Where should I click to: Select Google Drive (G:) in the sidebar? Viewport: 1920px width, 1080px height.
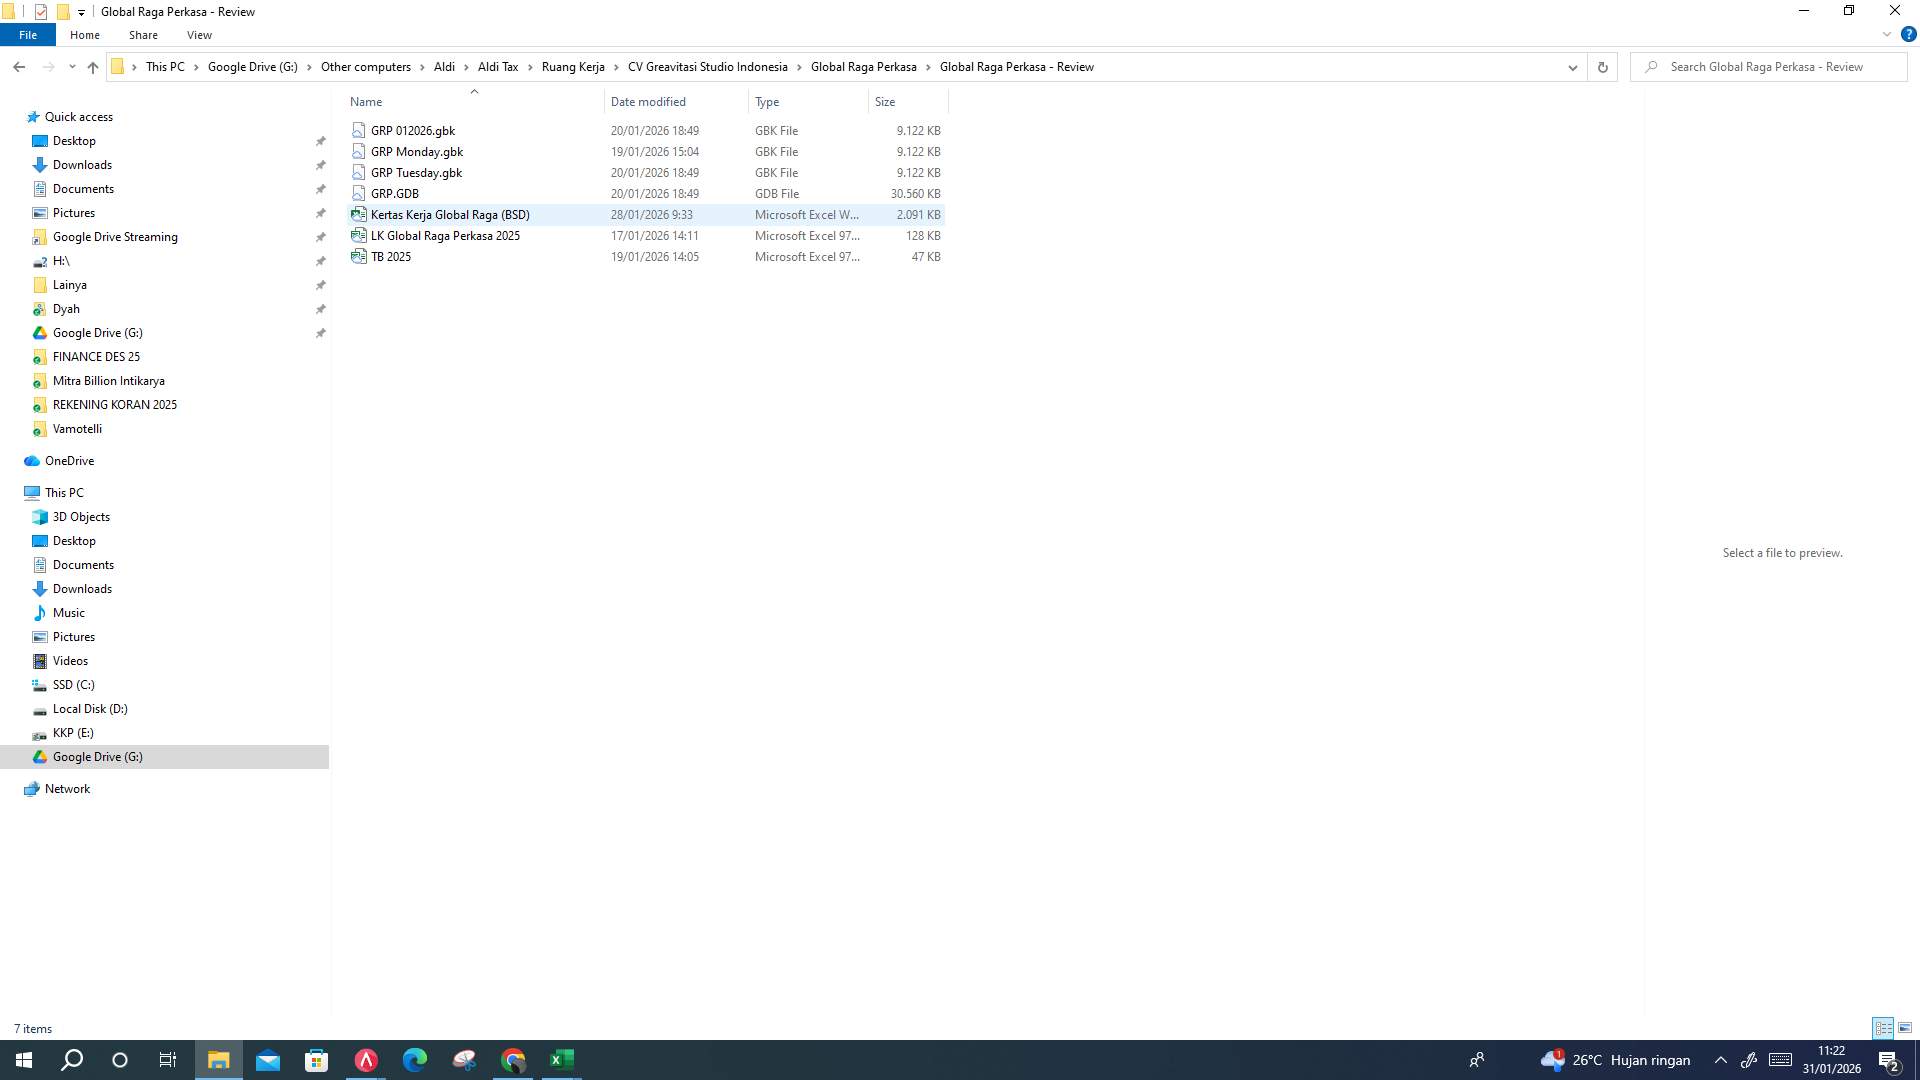click(96, 757)
